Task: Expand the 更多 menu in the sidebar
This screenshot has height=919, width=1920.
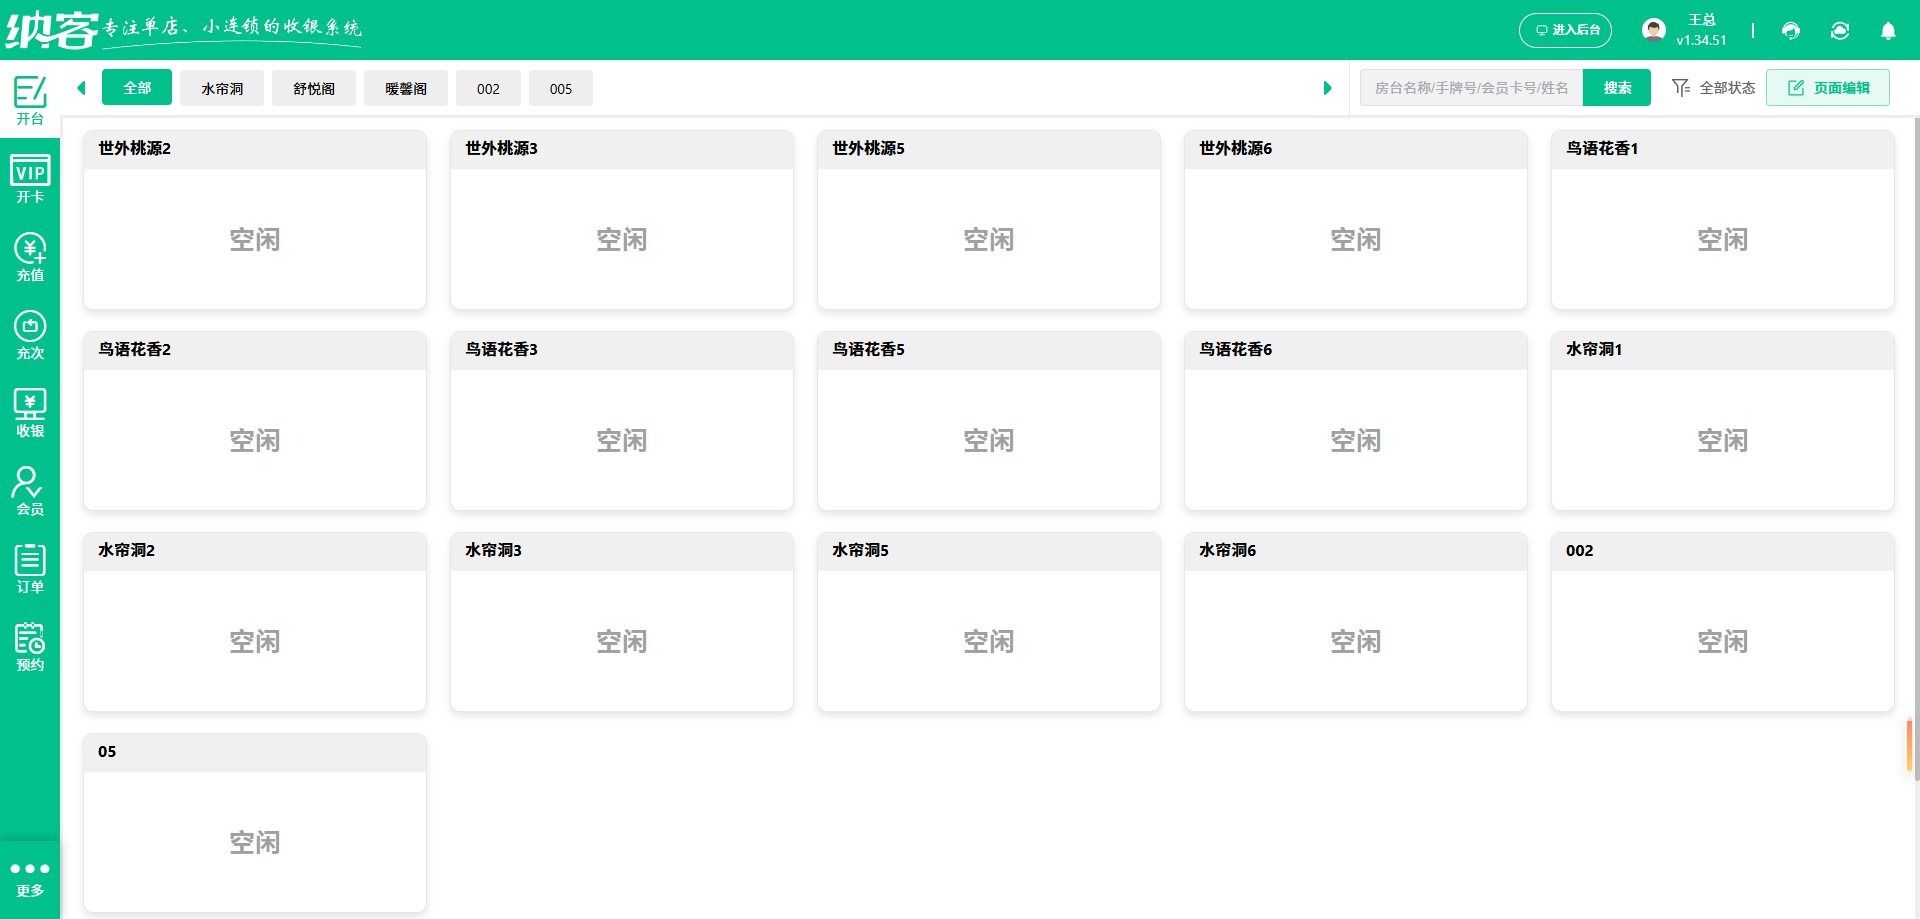Action: click(30, 878)
